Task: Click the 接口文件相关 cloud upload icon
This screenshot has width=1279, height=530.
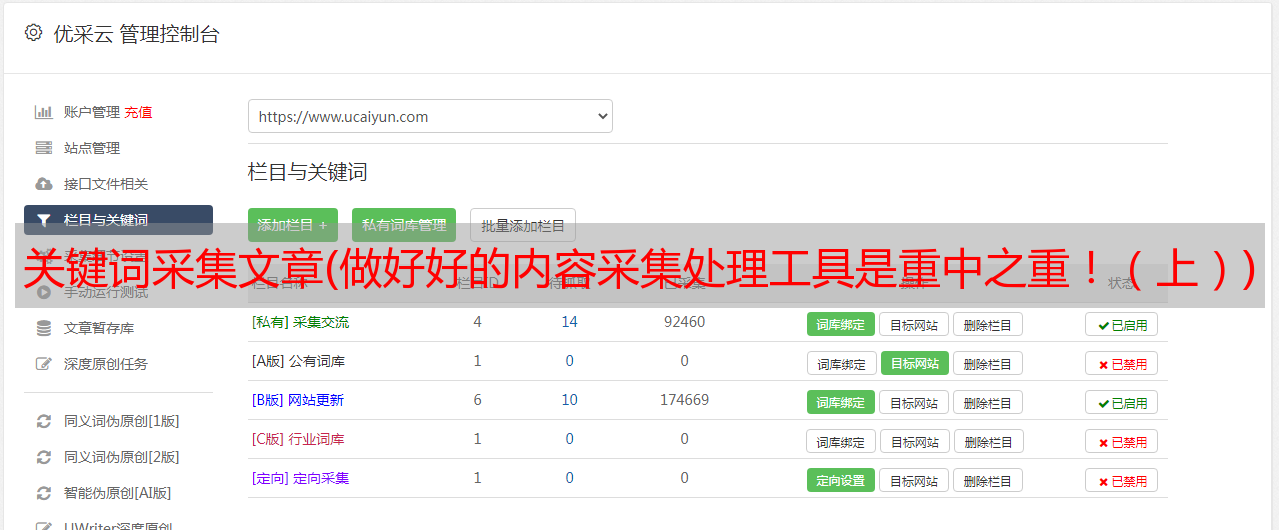Action: [43, 184]
